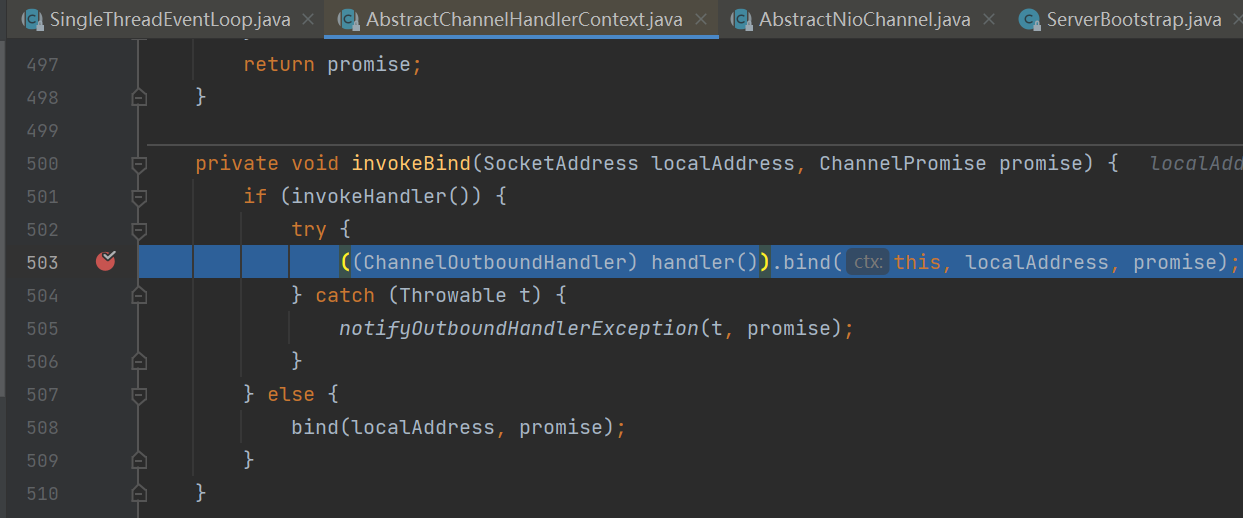Remove the breakpoint on line 503
Viewport: 1243px width, 518px height.
(x=106, y=262)
